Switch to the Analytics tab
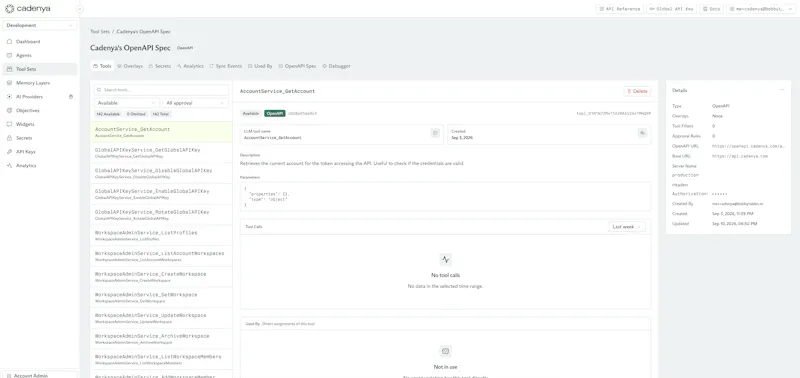800x378 pixels. (190, 66)
